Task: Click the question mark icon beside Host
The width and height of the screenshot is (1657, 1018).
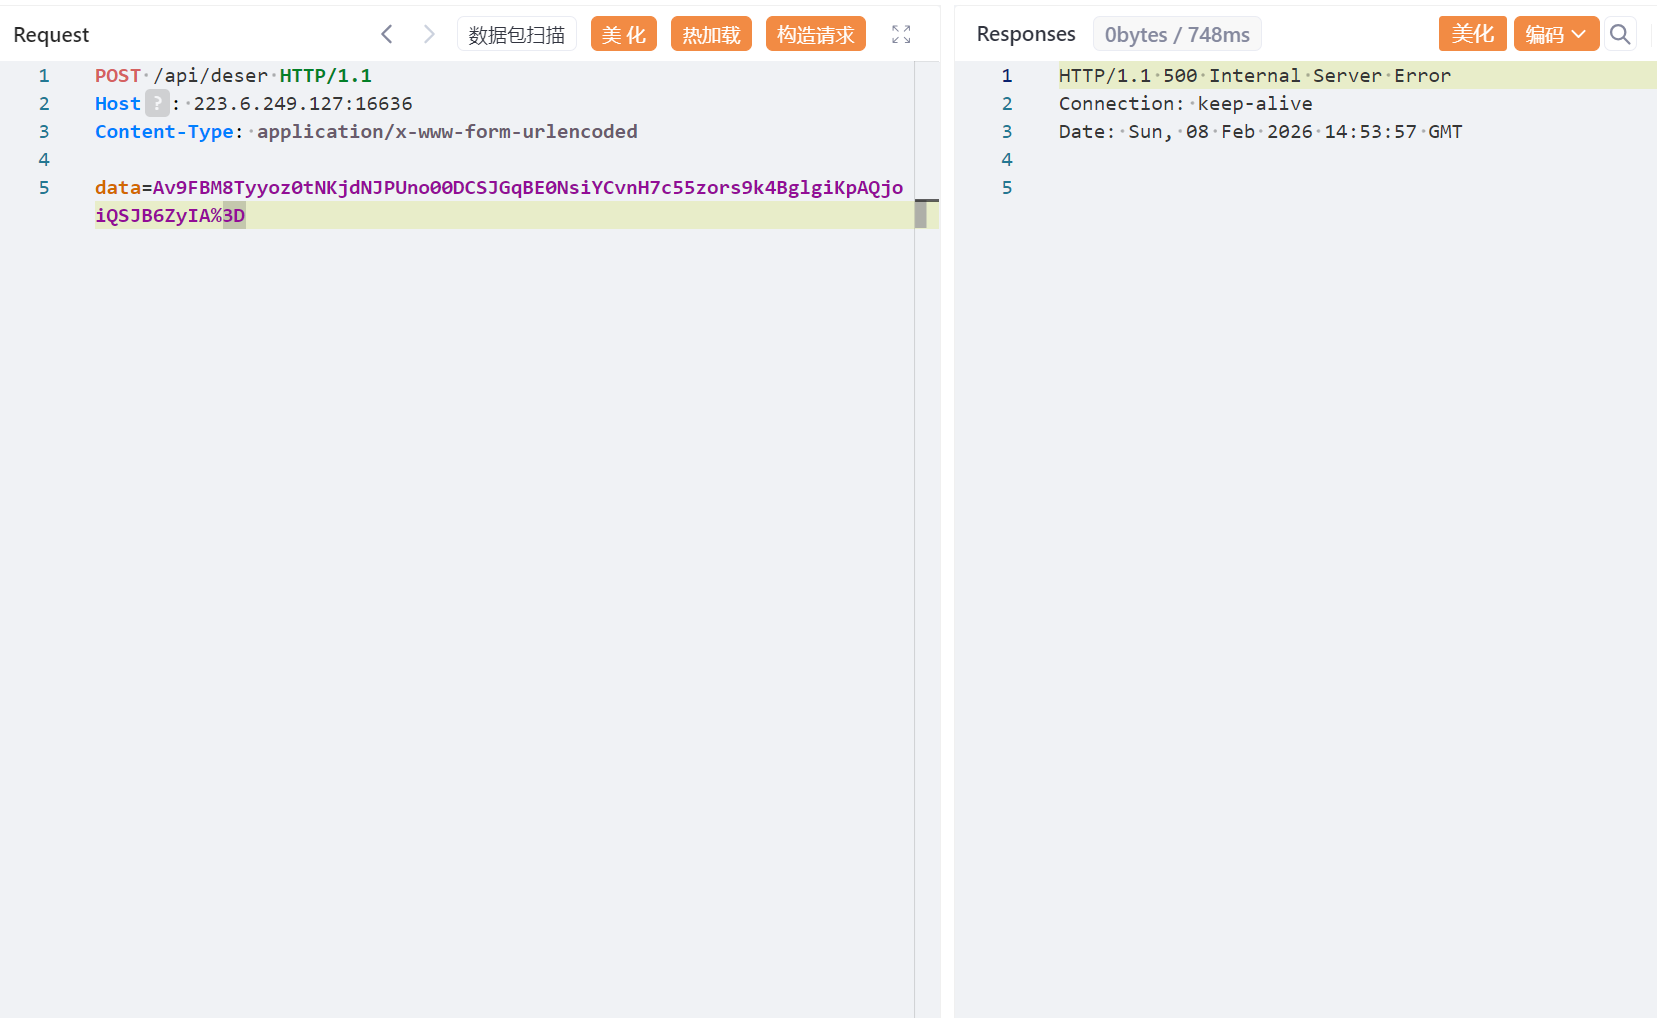Action: click(157, 103)
